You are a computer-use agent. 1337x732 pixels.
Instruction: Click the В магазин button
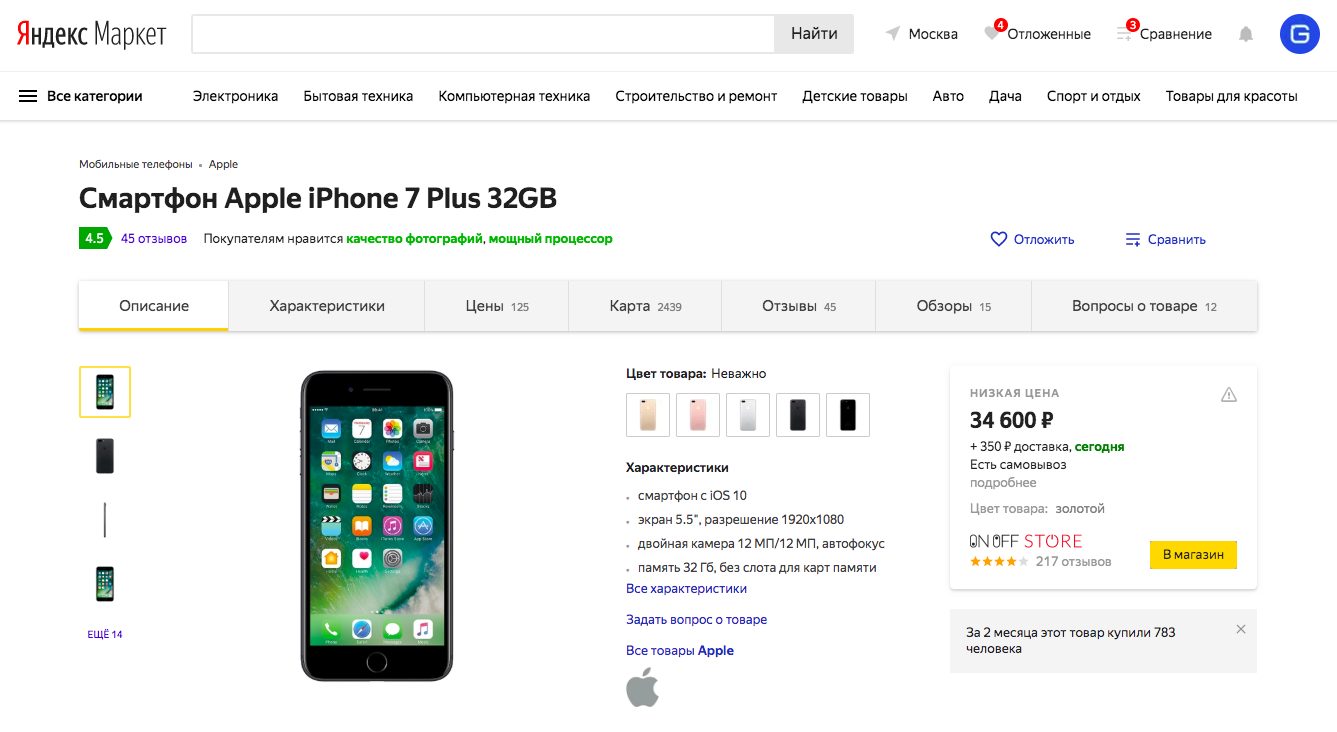pos(1193,555)
